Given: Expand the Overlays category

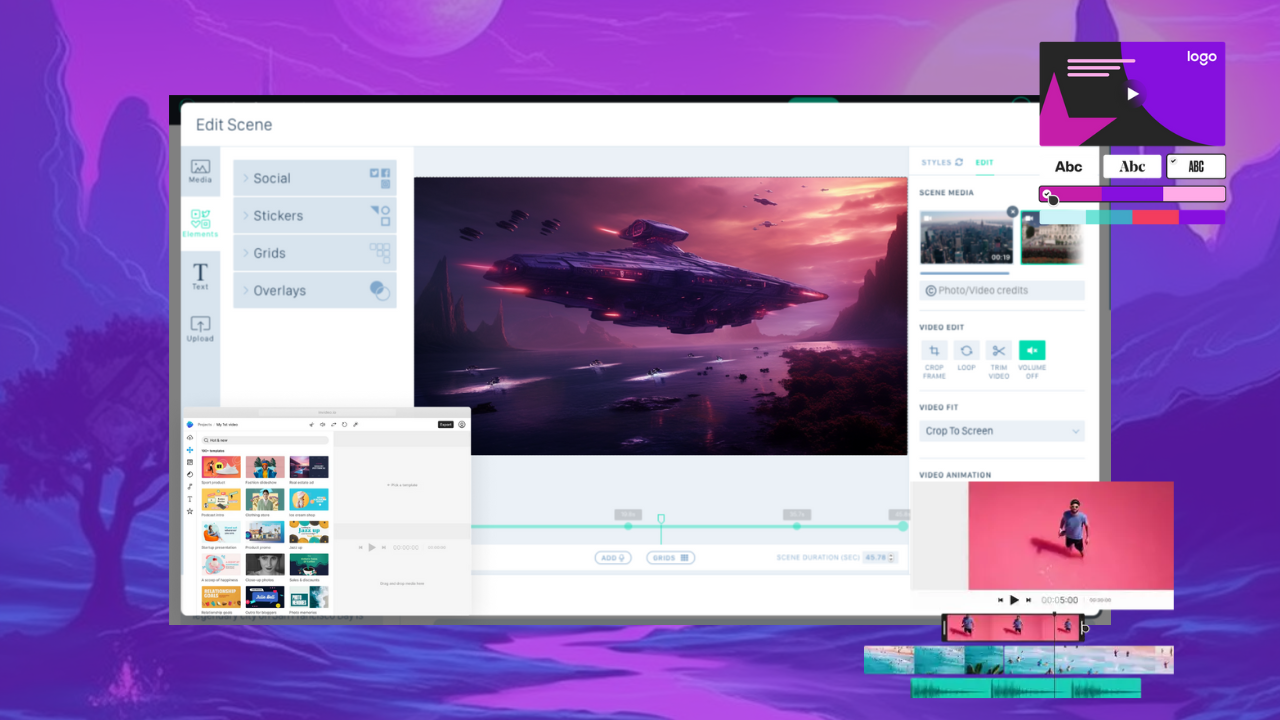Looking at the screenshot, I should point(315,291).
